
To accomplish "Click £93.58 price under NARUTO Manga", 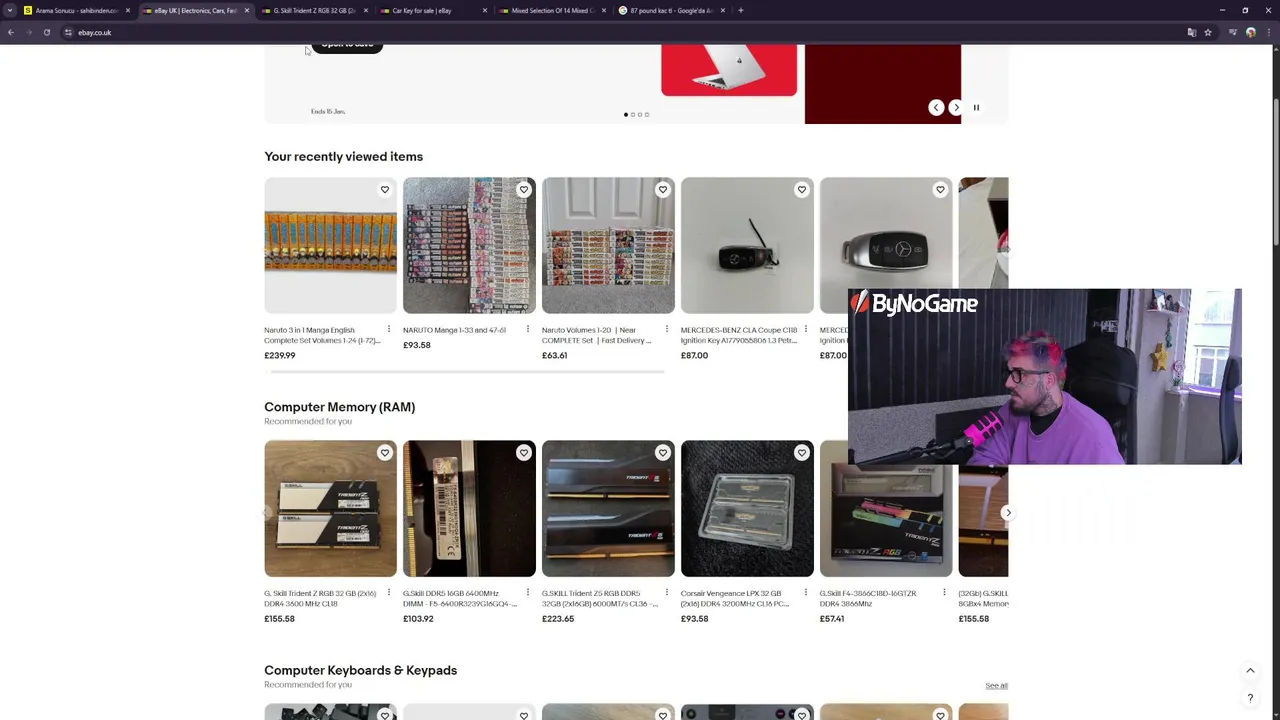I will coord(417,345).
